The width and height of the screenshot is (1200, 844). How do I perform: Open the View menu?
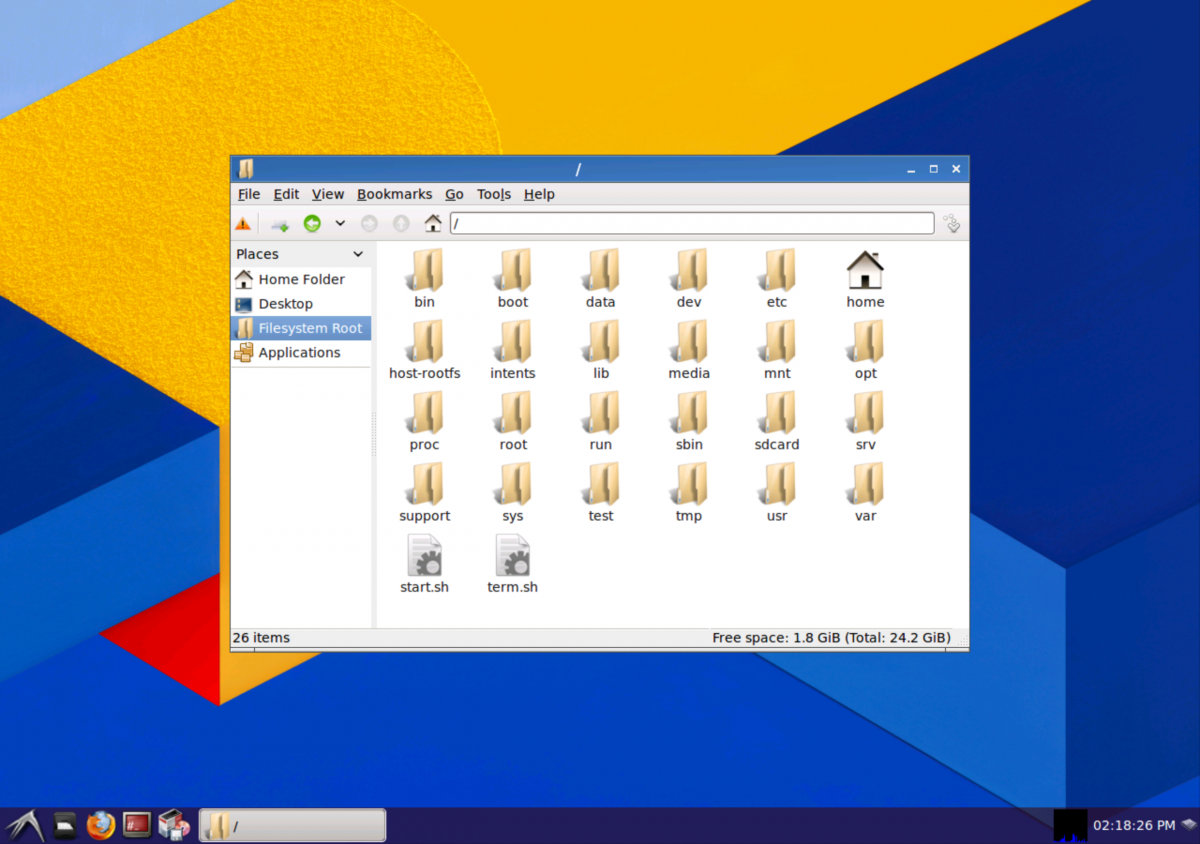[x=327, y=194]
